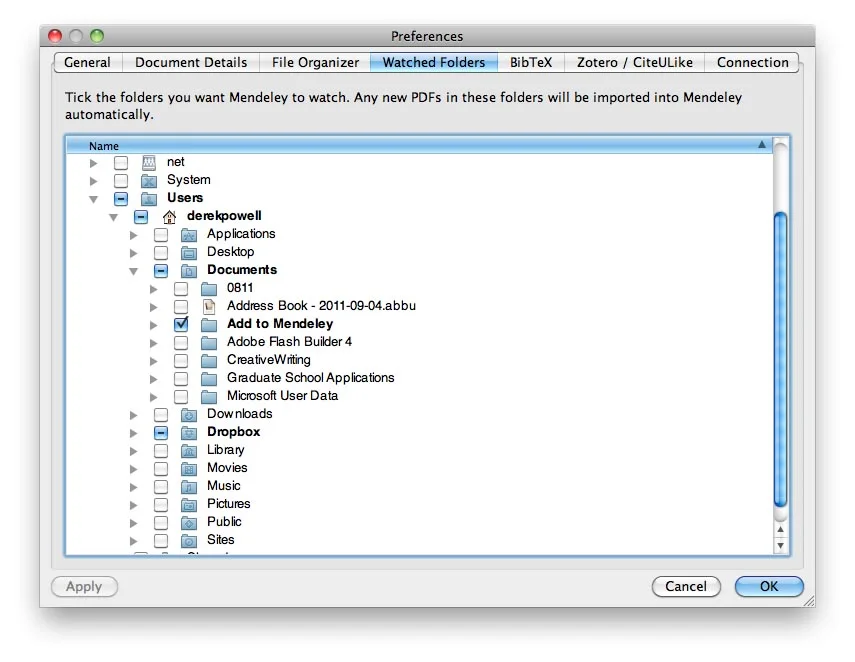Select the Watched Folders tab
The image size is (855, 662).
[x=434, y=62]
